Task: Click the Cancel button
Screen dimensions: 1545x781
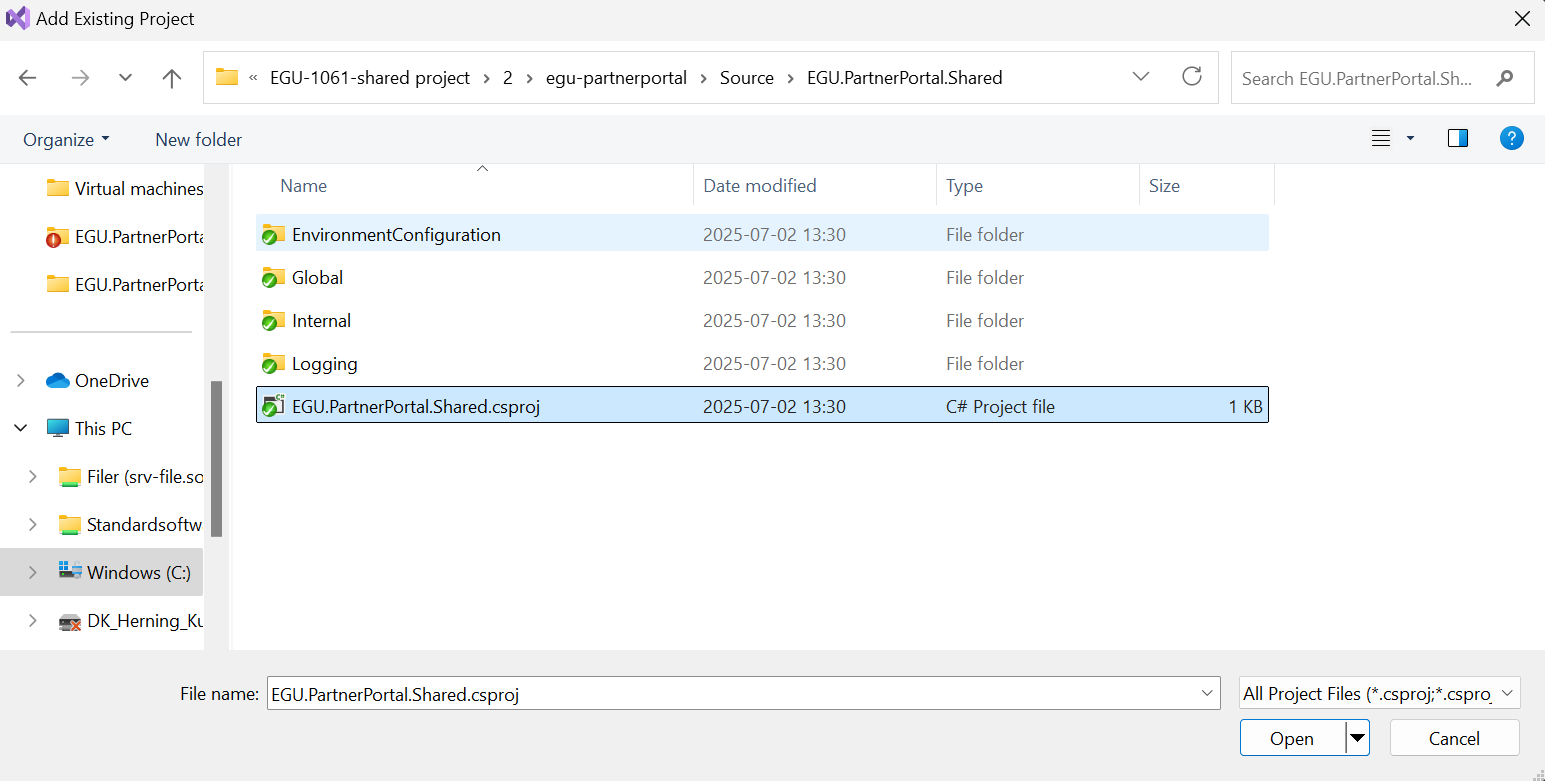Action: [1454, 738]
